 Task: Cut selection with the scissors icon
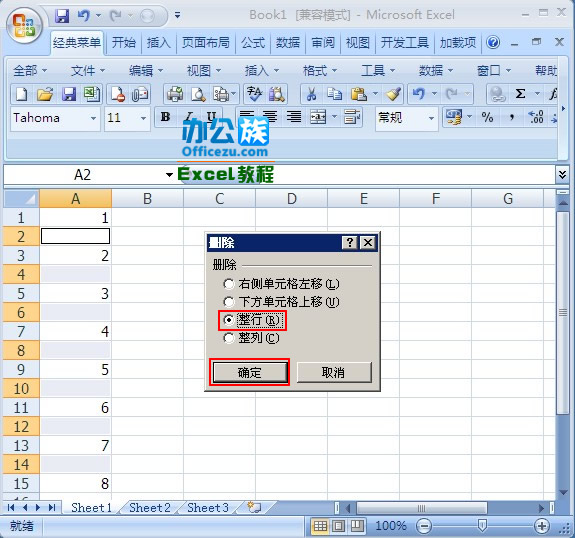(311, 94)
